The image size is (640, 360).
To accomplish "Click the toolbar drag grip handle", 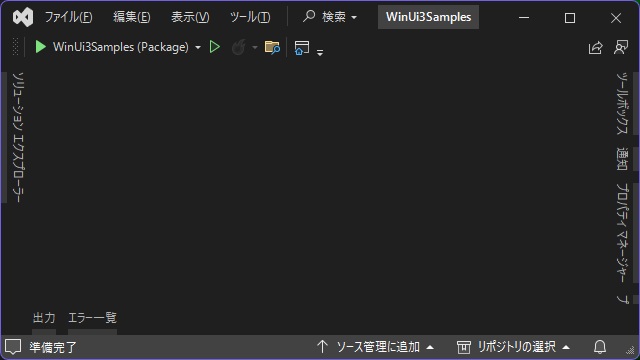I will [16, 47].
